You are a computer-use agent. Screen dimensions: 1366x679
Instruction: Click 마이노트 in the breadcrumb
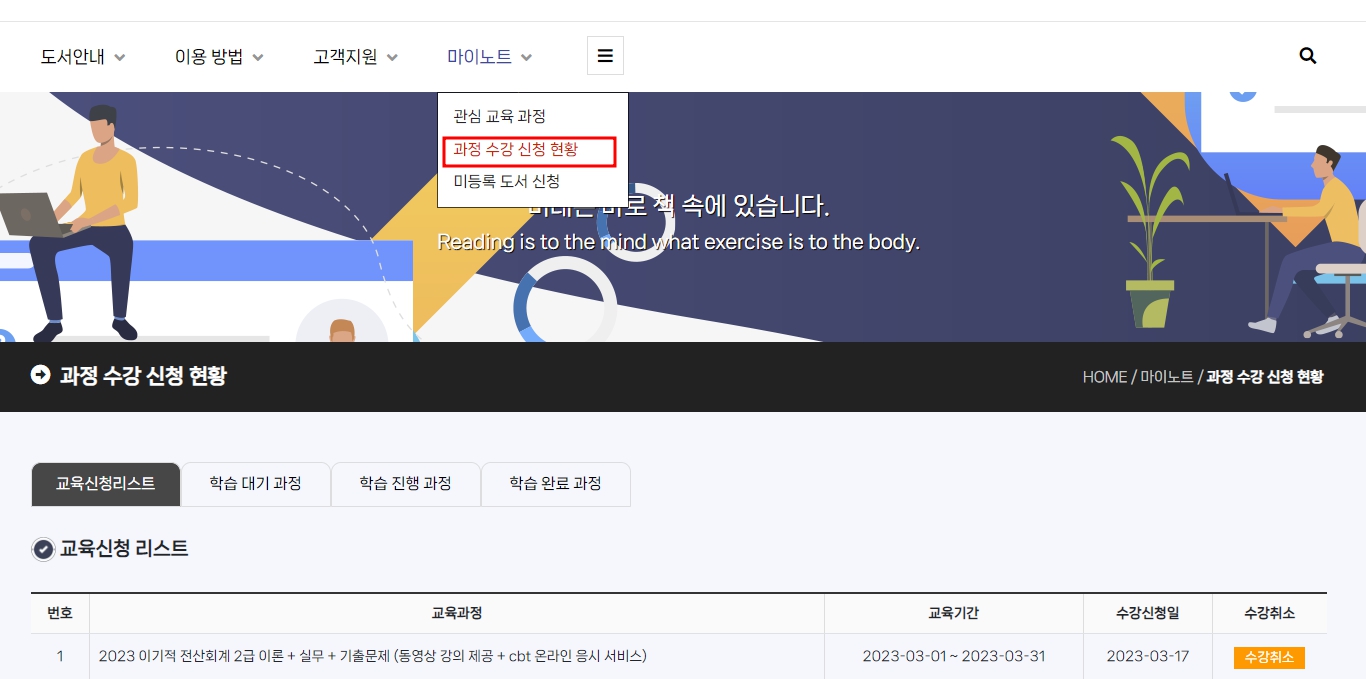click(x=1166, y=377)
